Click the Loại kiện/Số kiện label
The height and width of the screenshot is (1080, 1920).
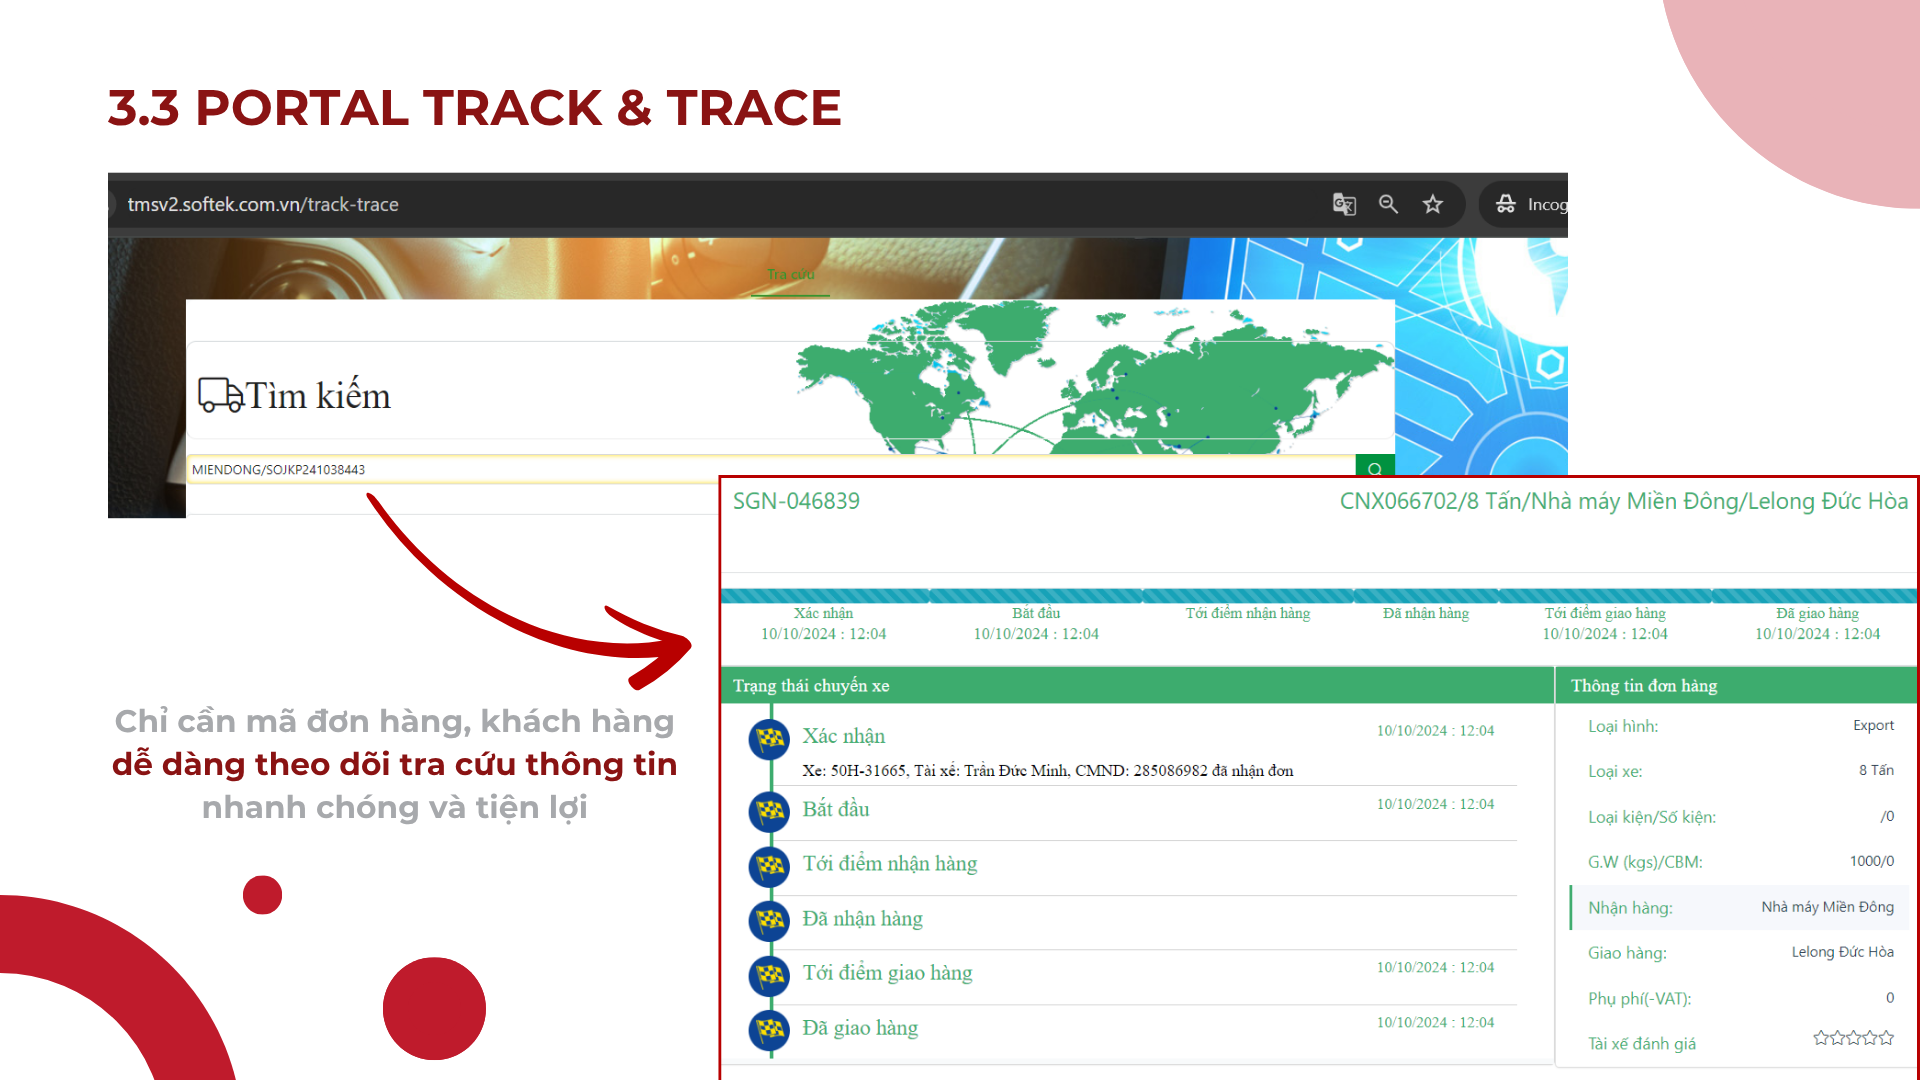coord(1651,817)
